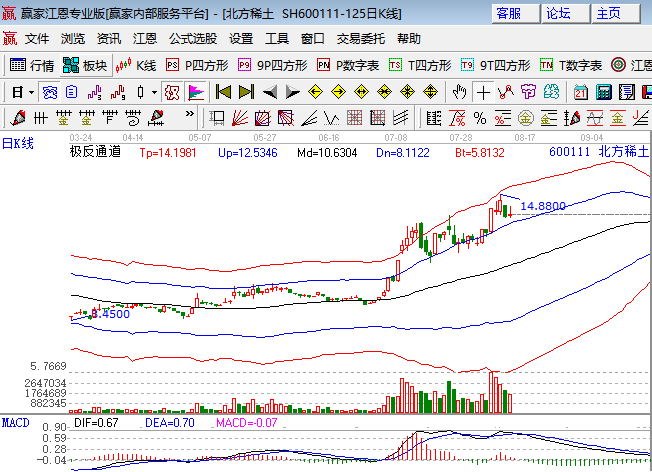Click the 600111 北方稀土 stock name
The width and height of the screenshot is (652, 472).
click(x=599, y=152)
